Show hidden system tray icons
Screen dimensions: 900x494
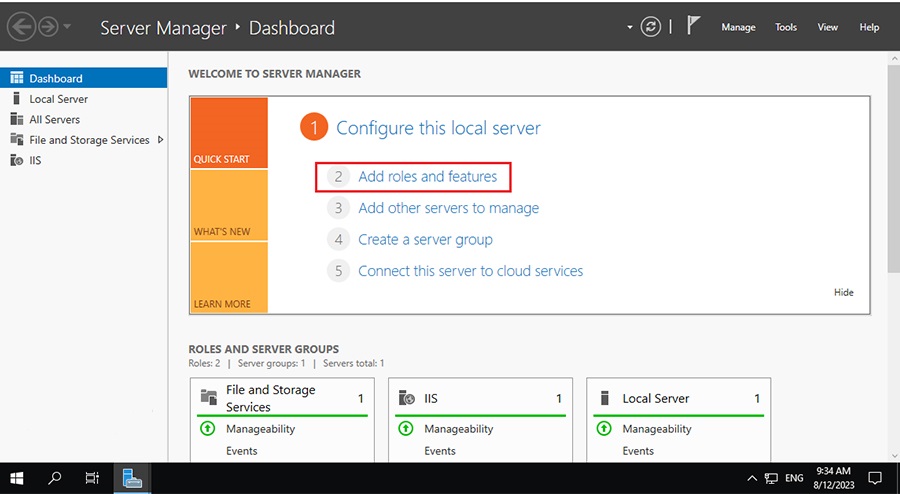[x=752, y=479]
